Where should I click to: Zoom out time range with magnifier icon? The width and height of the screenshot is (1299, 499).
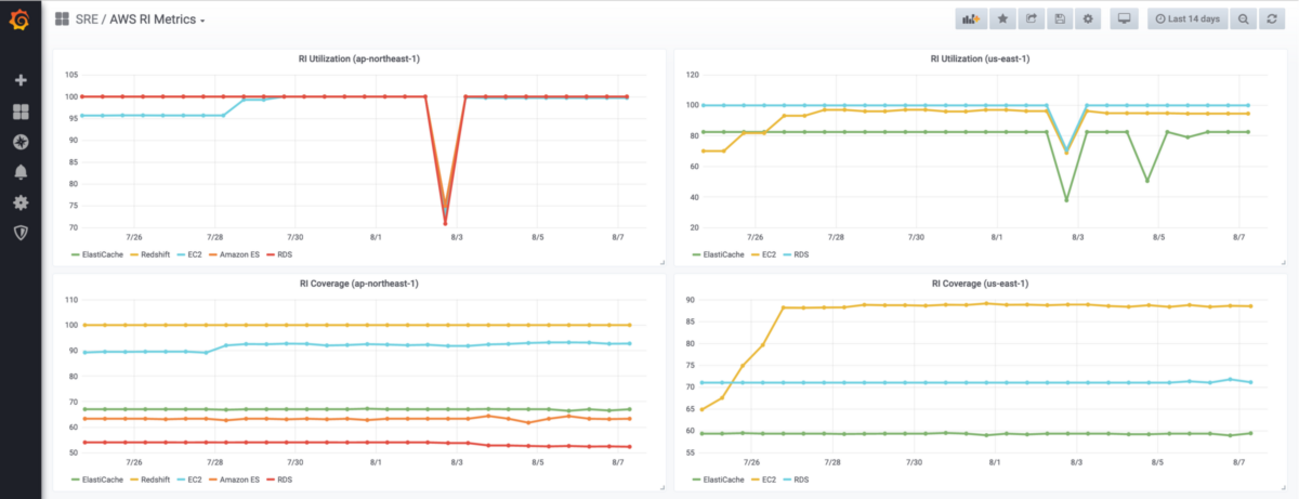[1243, 19]
